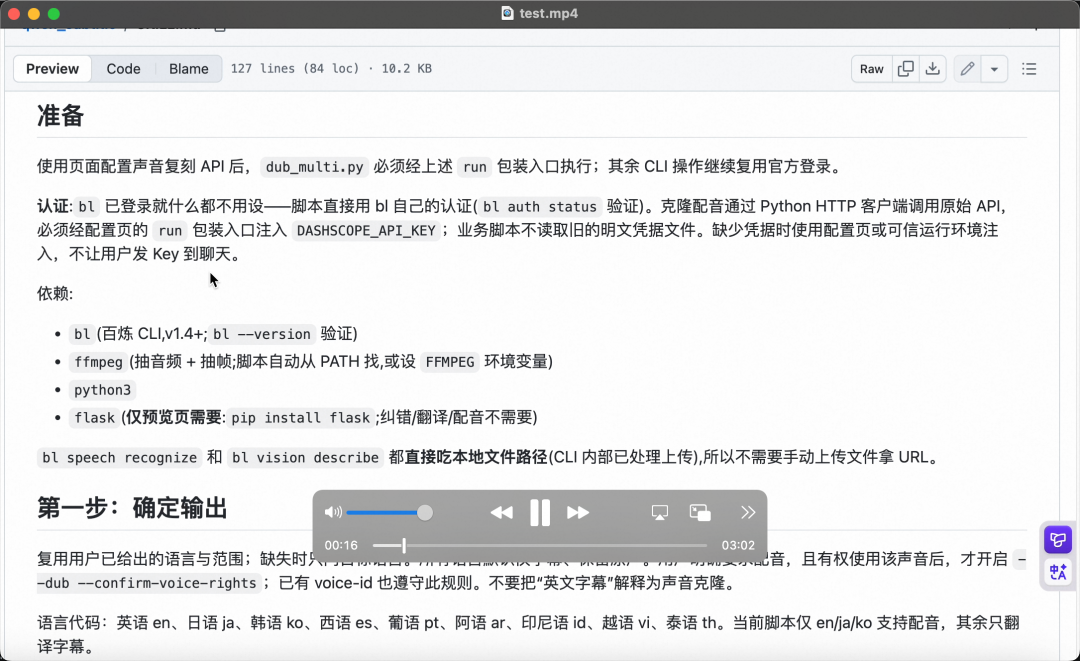Image resolution: width=1080 pixels, height=661 pixels.
Task: Click the dub_multi.py code snippet
Action: point(314,167)
